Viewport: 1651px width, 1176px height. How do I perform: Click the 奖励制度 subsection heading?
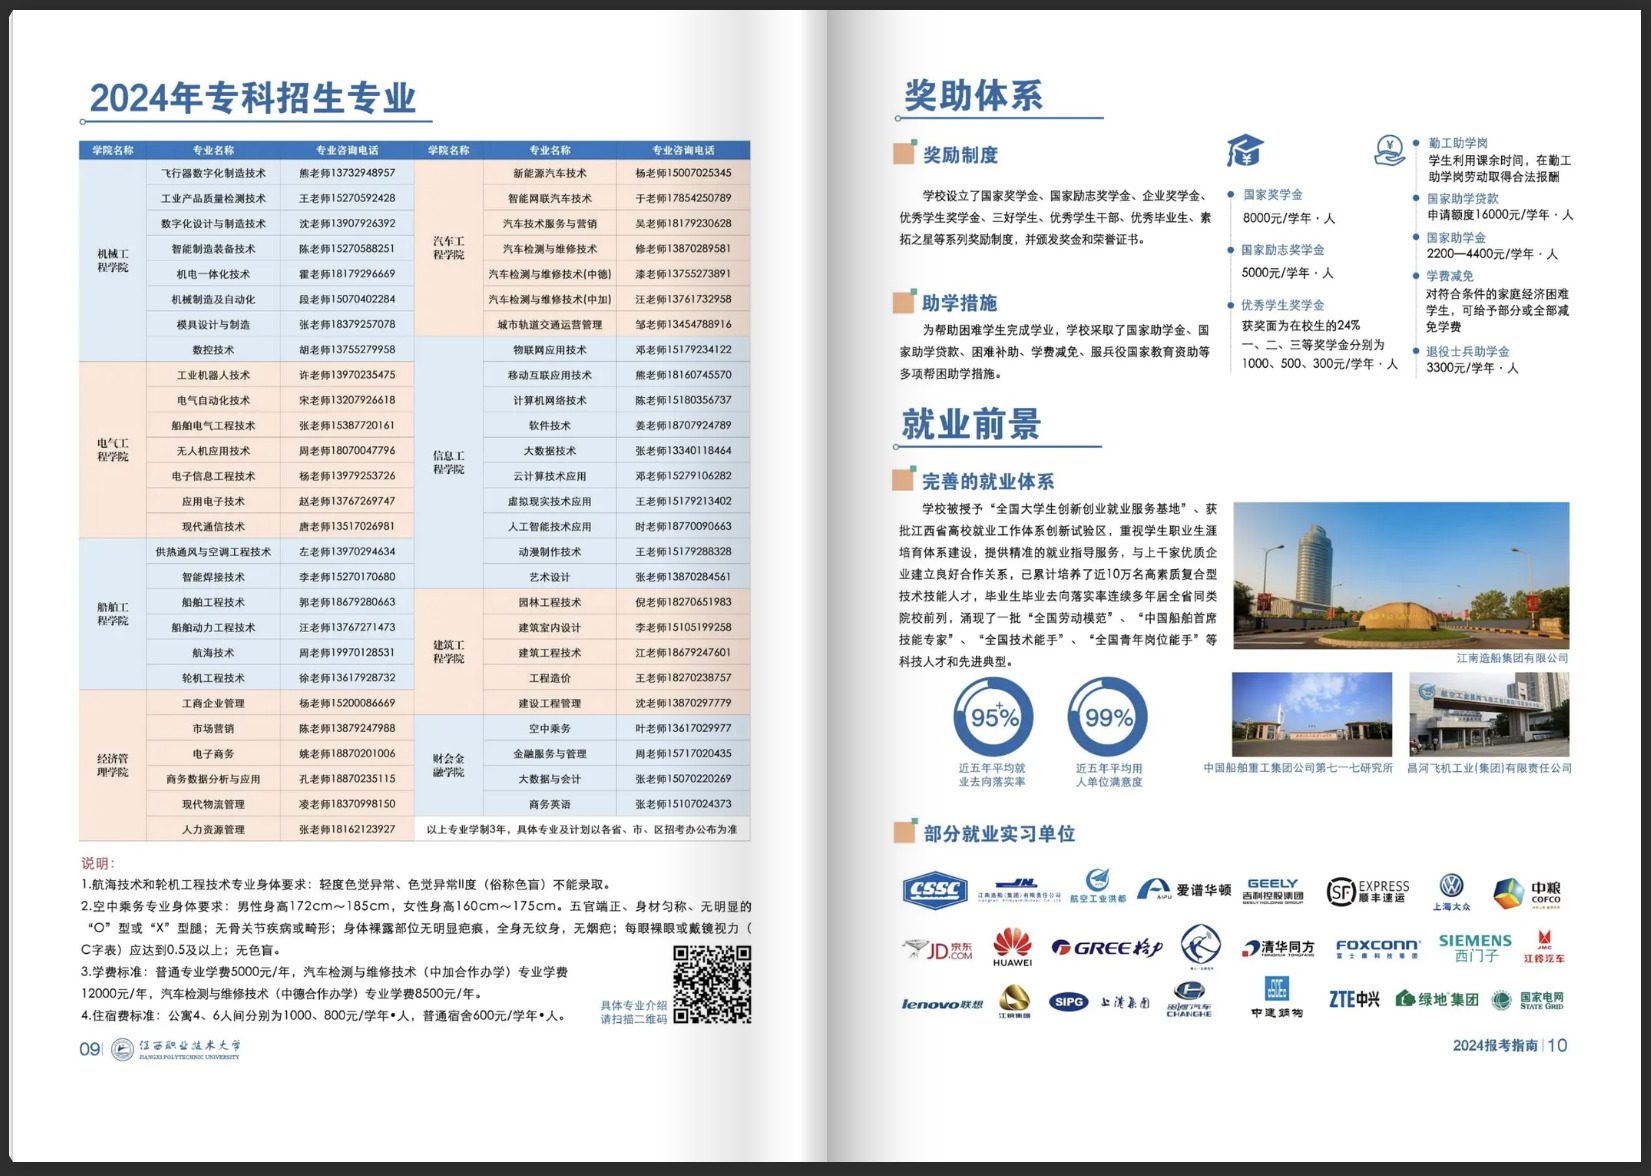(960, 155)
